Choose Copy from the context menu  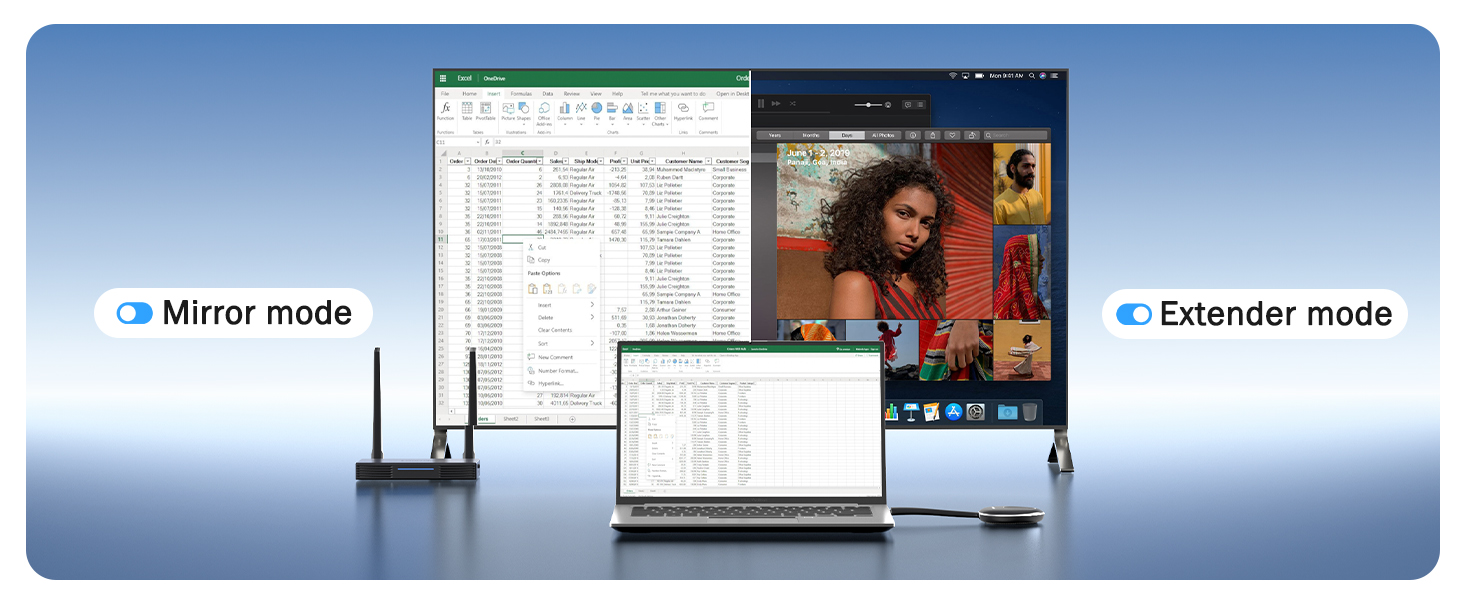click(544, 260)
